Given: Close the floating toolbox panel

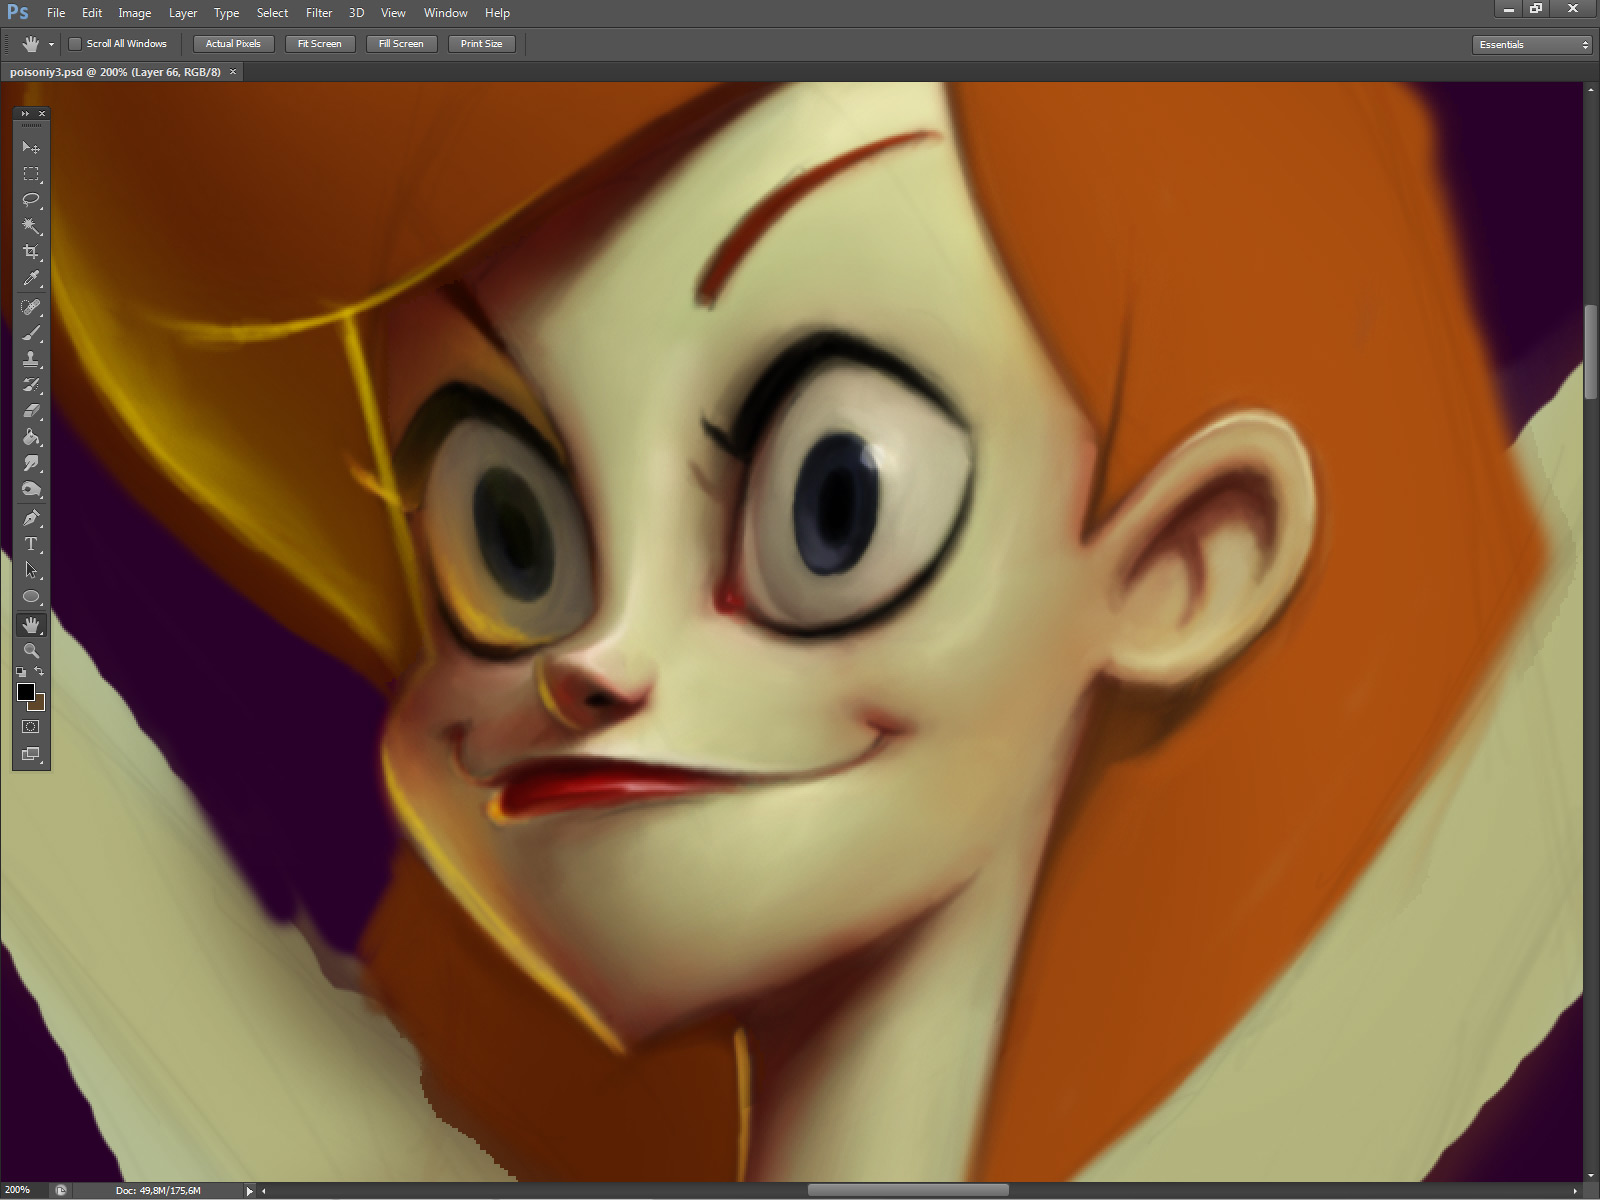Looking at the screenshot, I should click(42, 114).
